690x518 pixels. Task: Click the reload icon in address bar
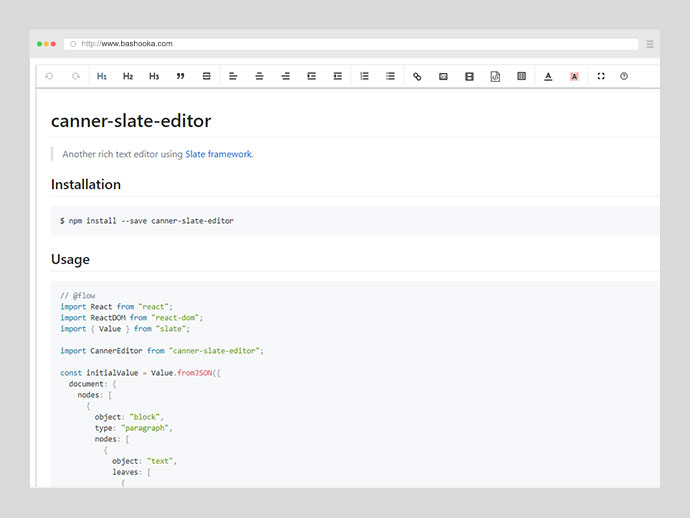[73, 44]
